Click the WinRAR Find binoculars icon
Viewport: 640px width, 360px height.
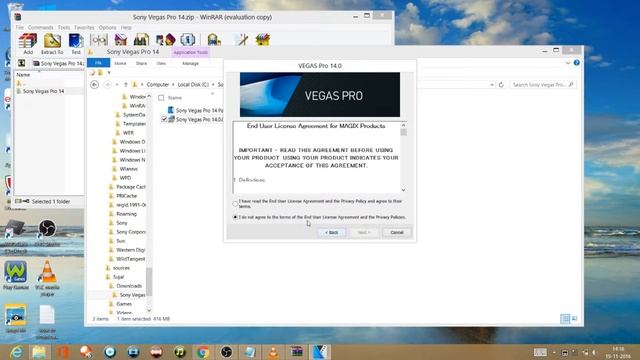141,40
